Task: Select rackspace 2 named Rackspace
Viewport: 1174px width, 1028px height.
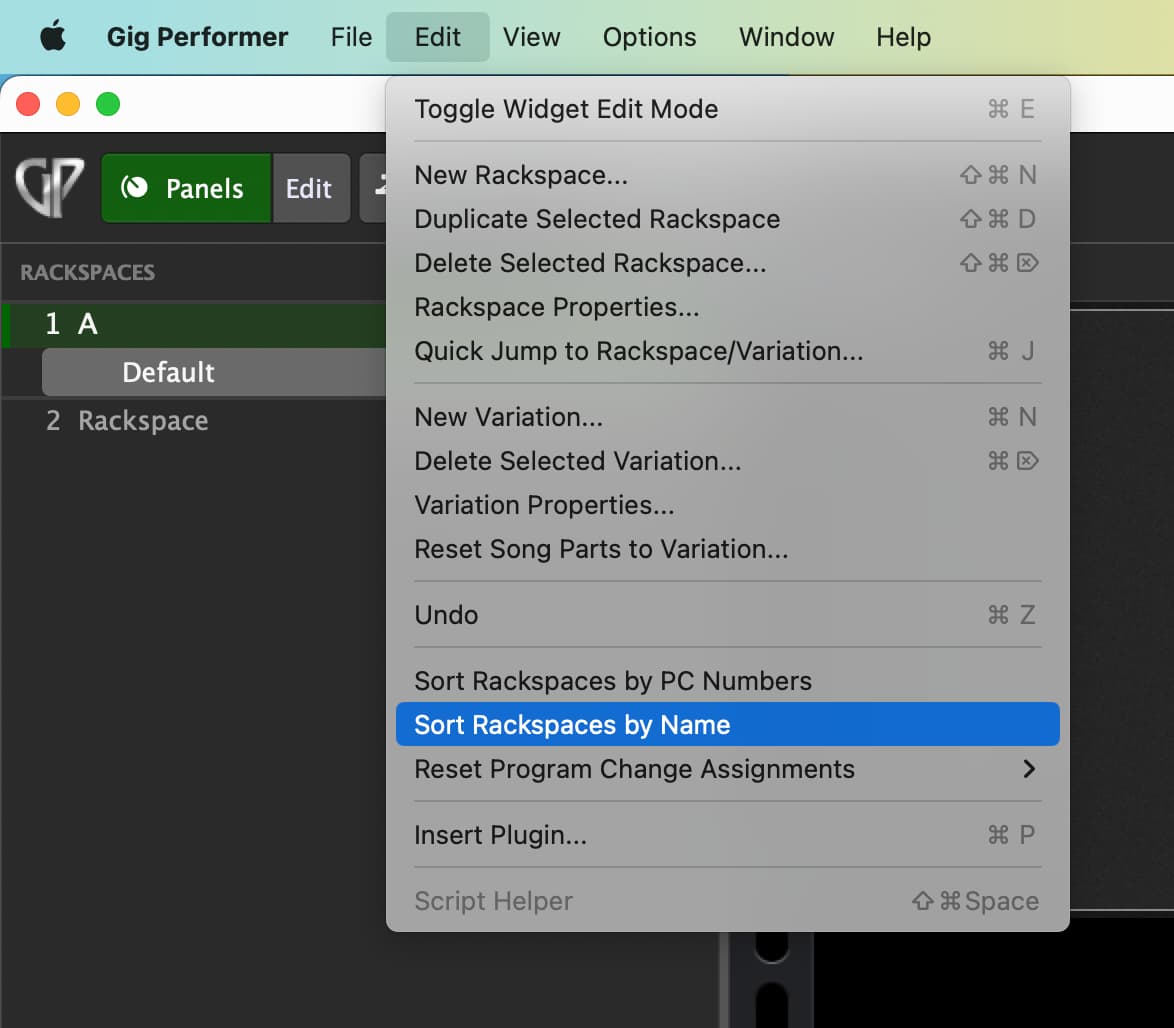Action: (143, 421)
